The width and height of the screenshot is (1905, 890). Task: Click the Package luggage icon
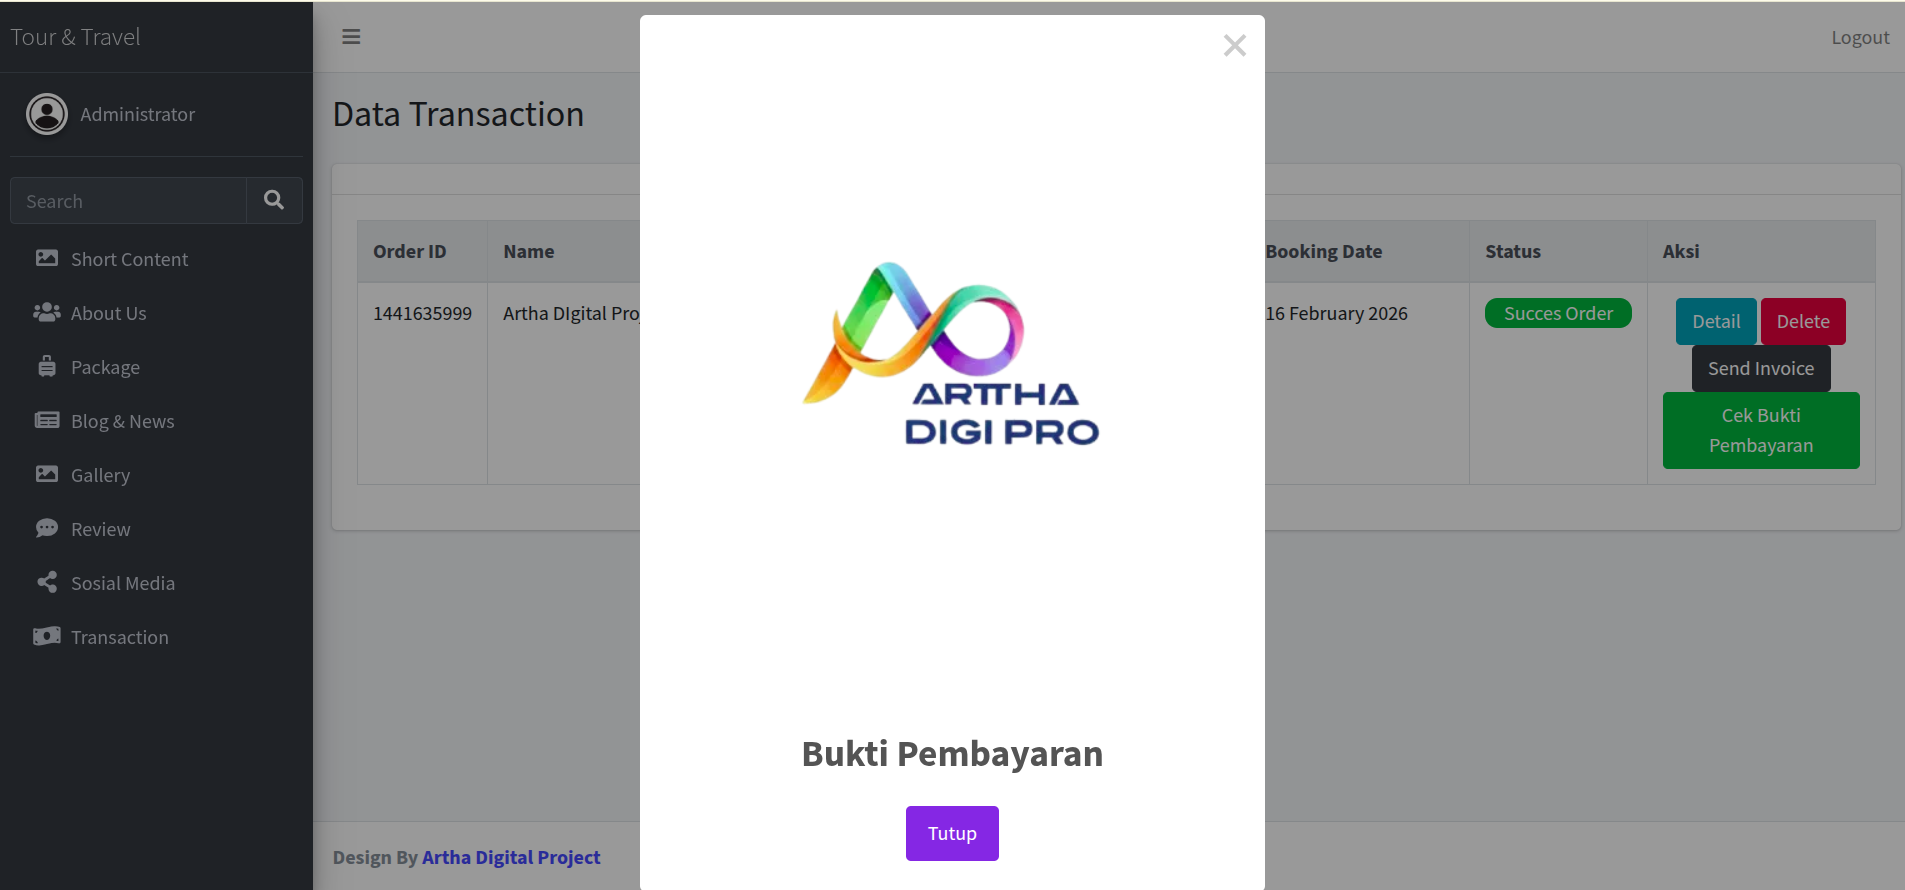47,367
